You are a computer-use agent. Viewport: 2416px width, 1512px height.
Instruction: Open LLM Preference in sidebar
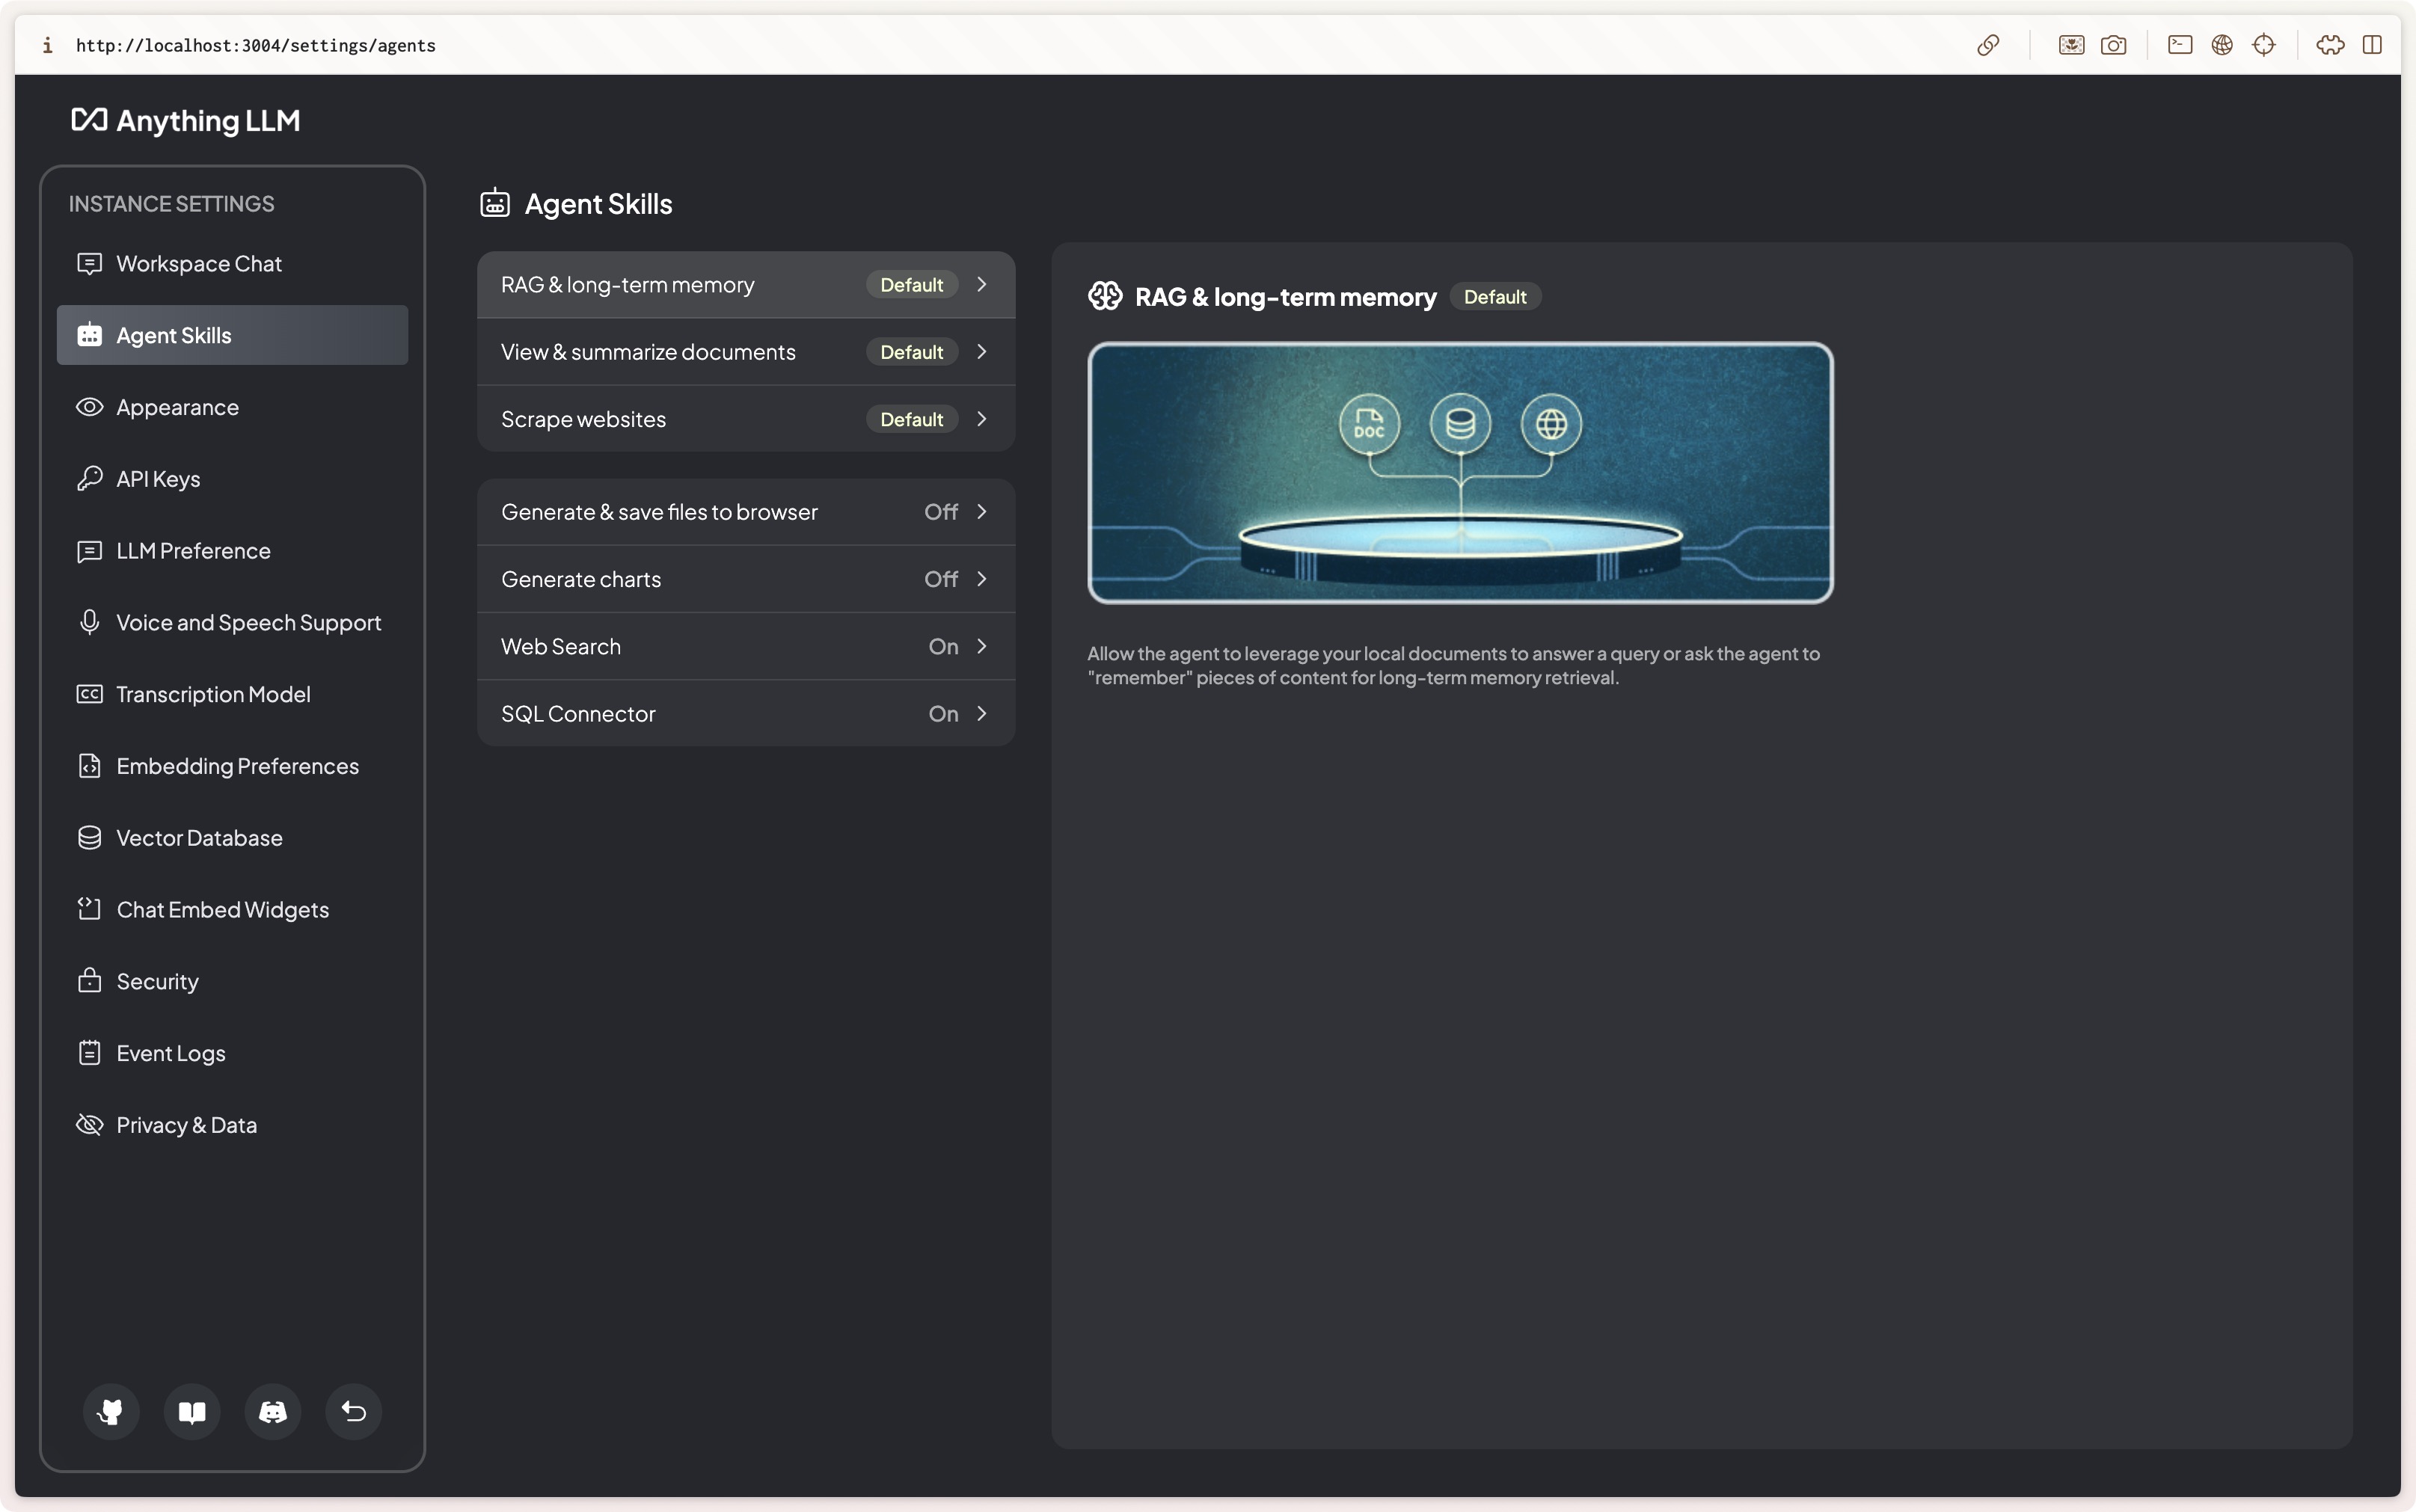(x=193, y=551)
